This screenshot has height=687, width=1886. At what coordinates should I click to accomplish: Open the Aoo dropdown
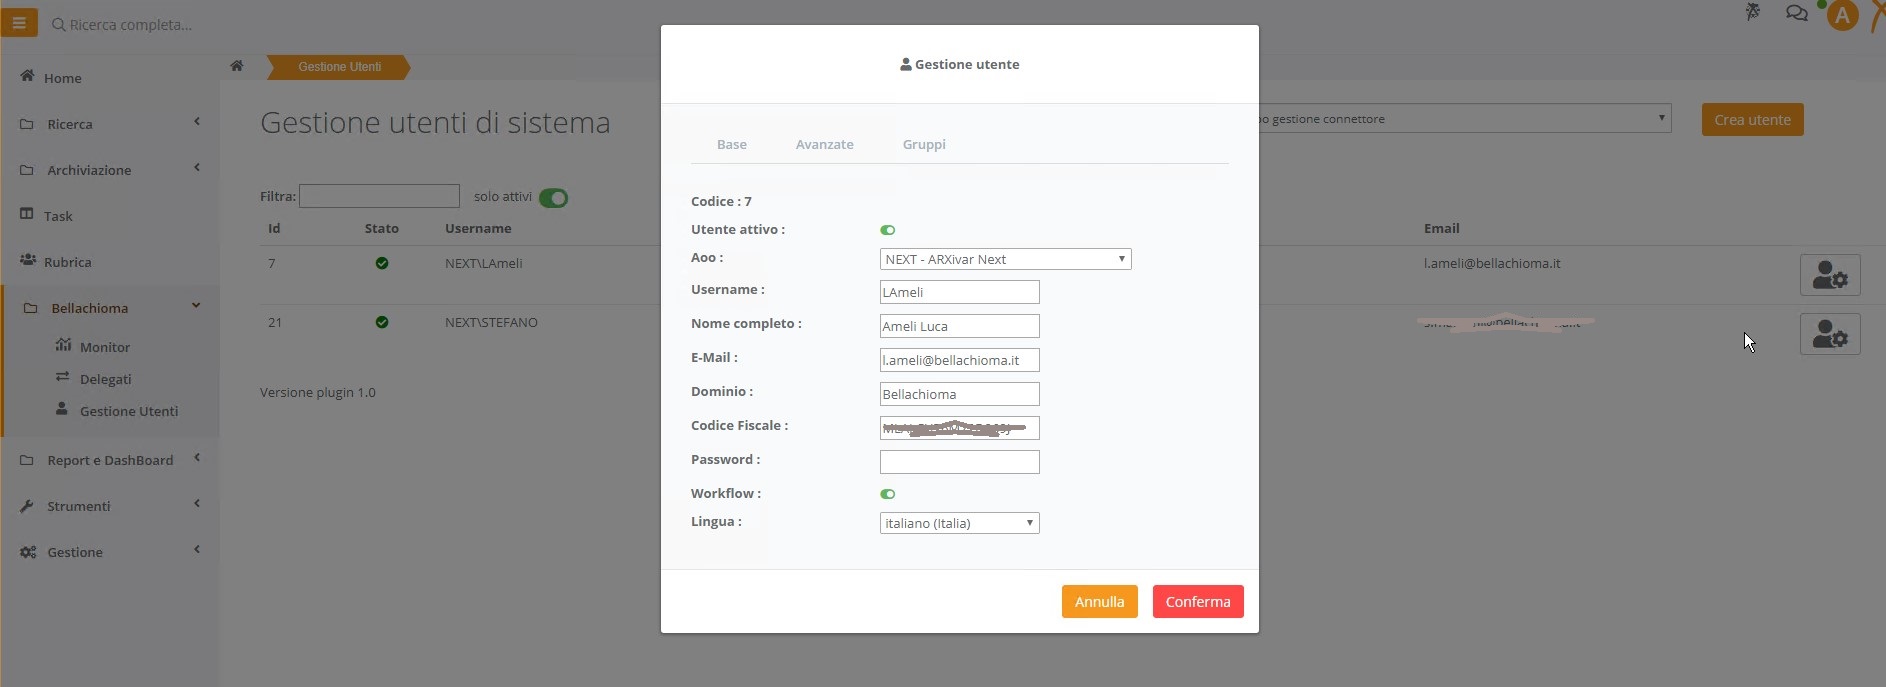1005,259
